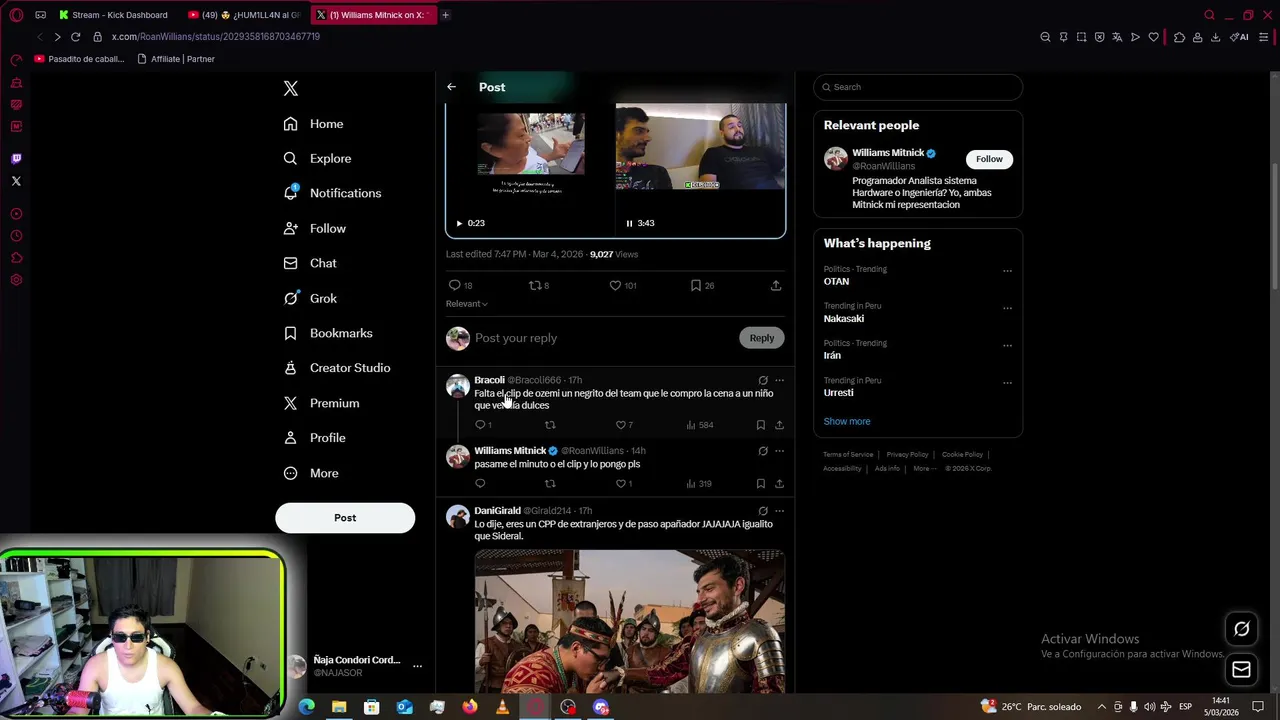
Task: Open the footer More dropdown
Action: [924, 469]
